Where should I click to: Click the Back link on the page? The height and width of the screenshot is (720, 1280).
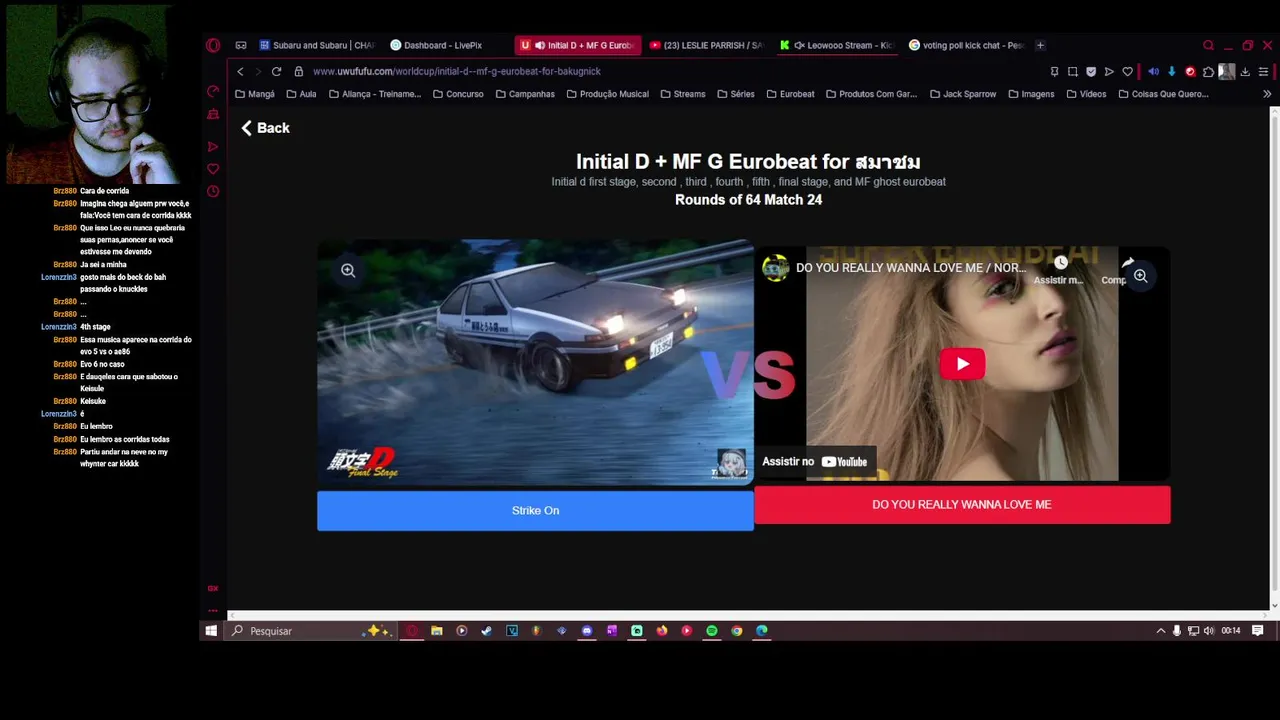tap(265, 128)
